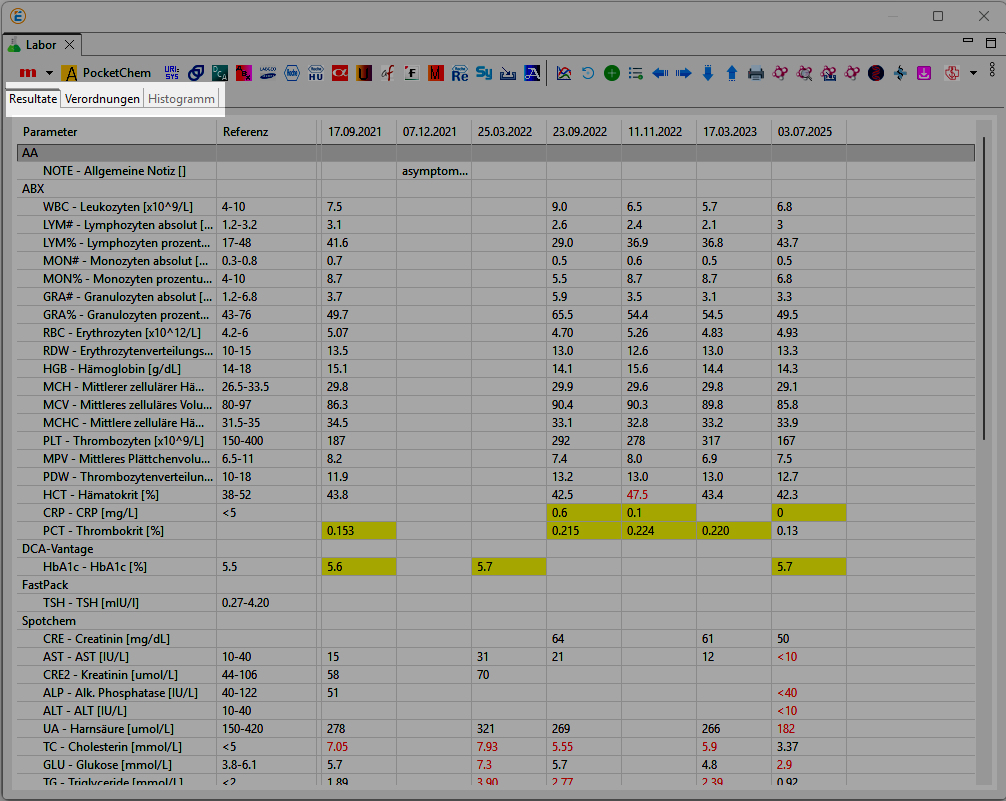Click the green add result icon
This screenshot has width=1006, height=801.
point(612,73)
